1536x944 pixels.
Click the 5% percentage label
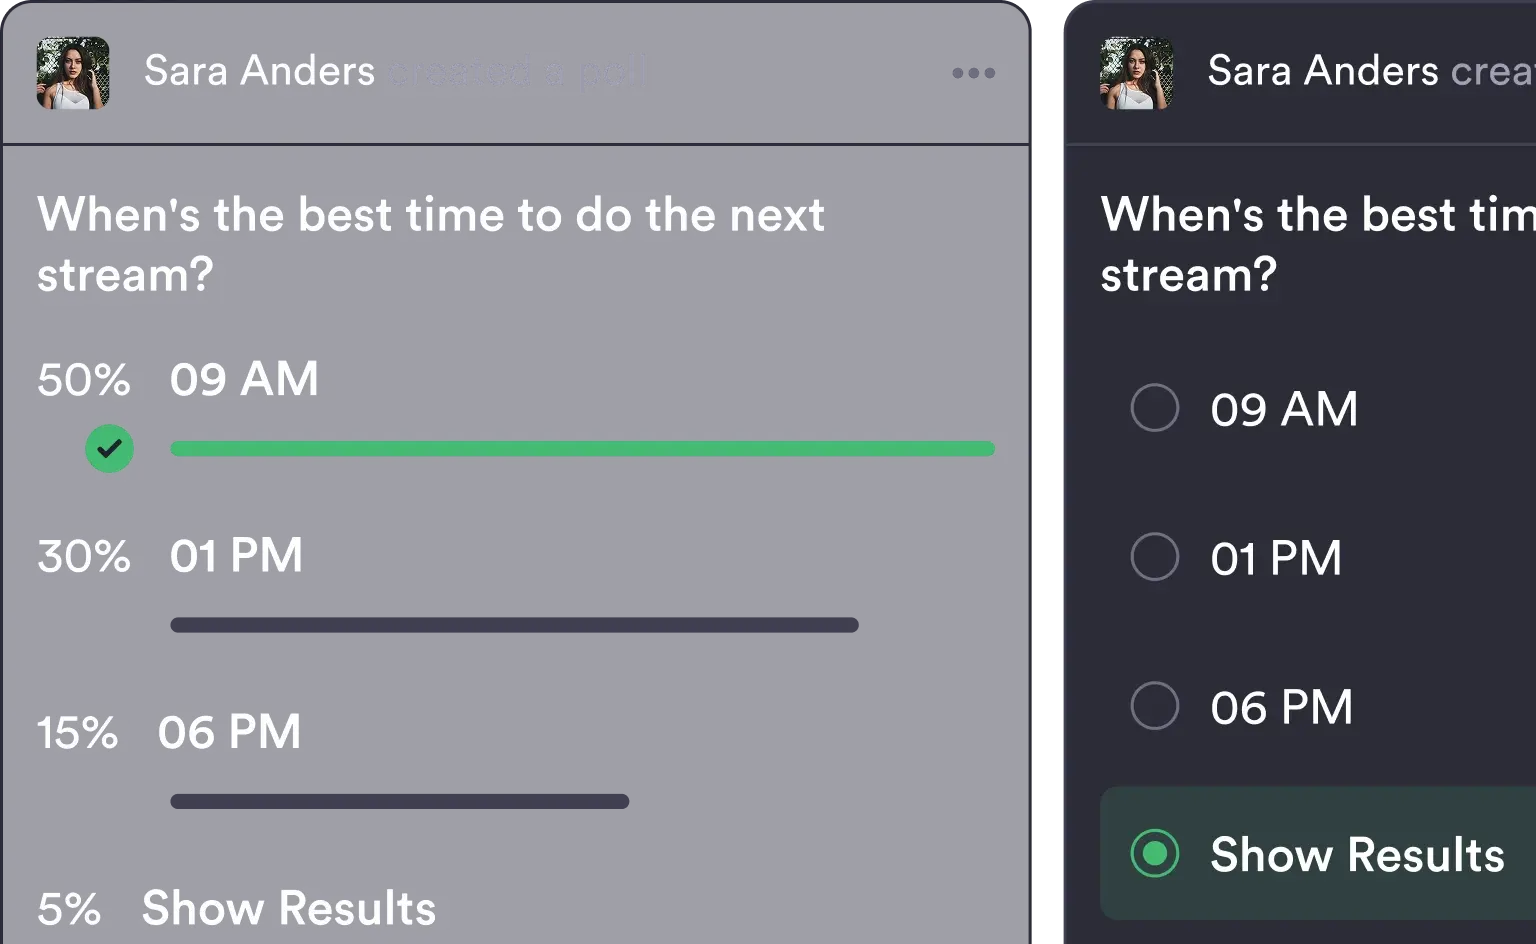[69, 909]
